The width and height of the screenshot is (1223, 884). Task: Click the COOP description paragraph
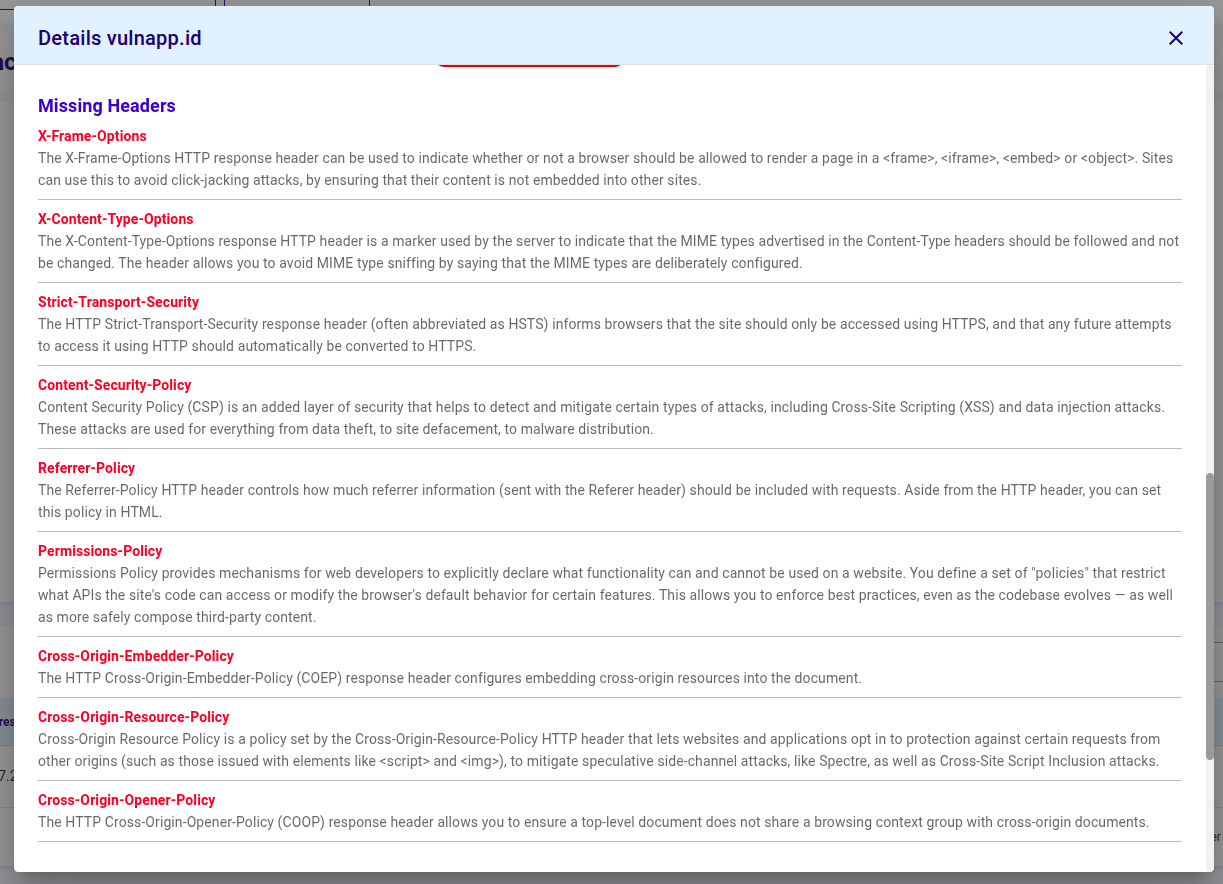tap(594, 822)
